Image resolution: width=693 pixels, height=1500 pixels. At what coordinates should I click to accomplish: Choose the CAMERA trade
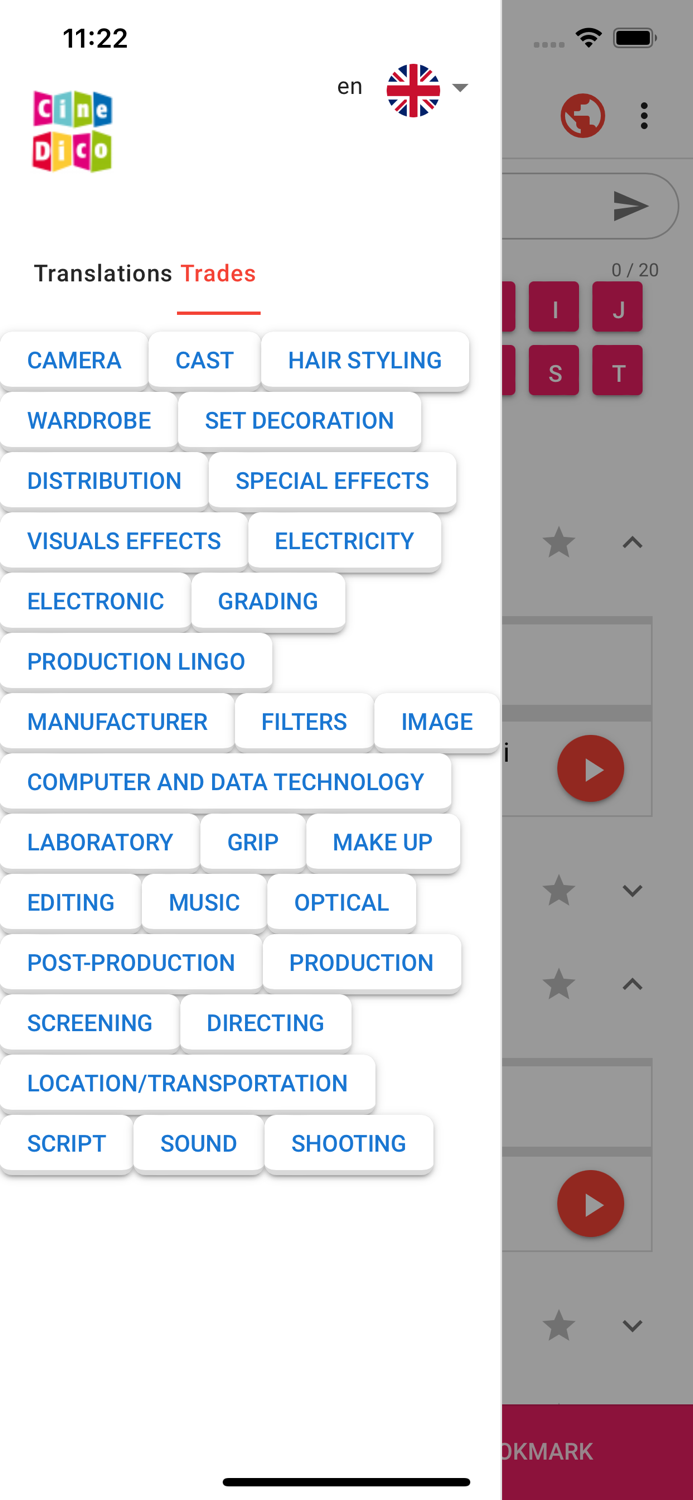74,361
